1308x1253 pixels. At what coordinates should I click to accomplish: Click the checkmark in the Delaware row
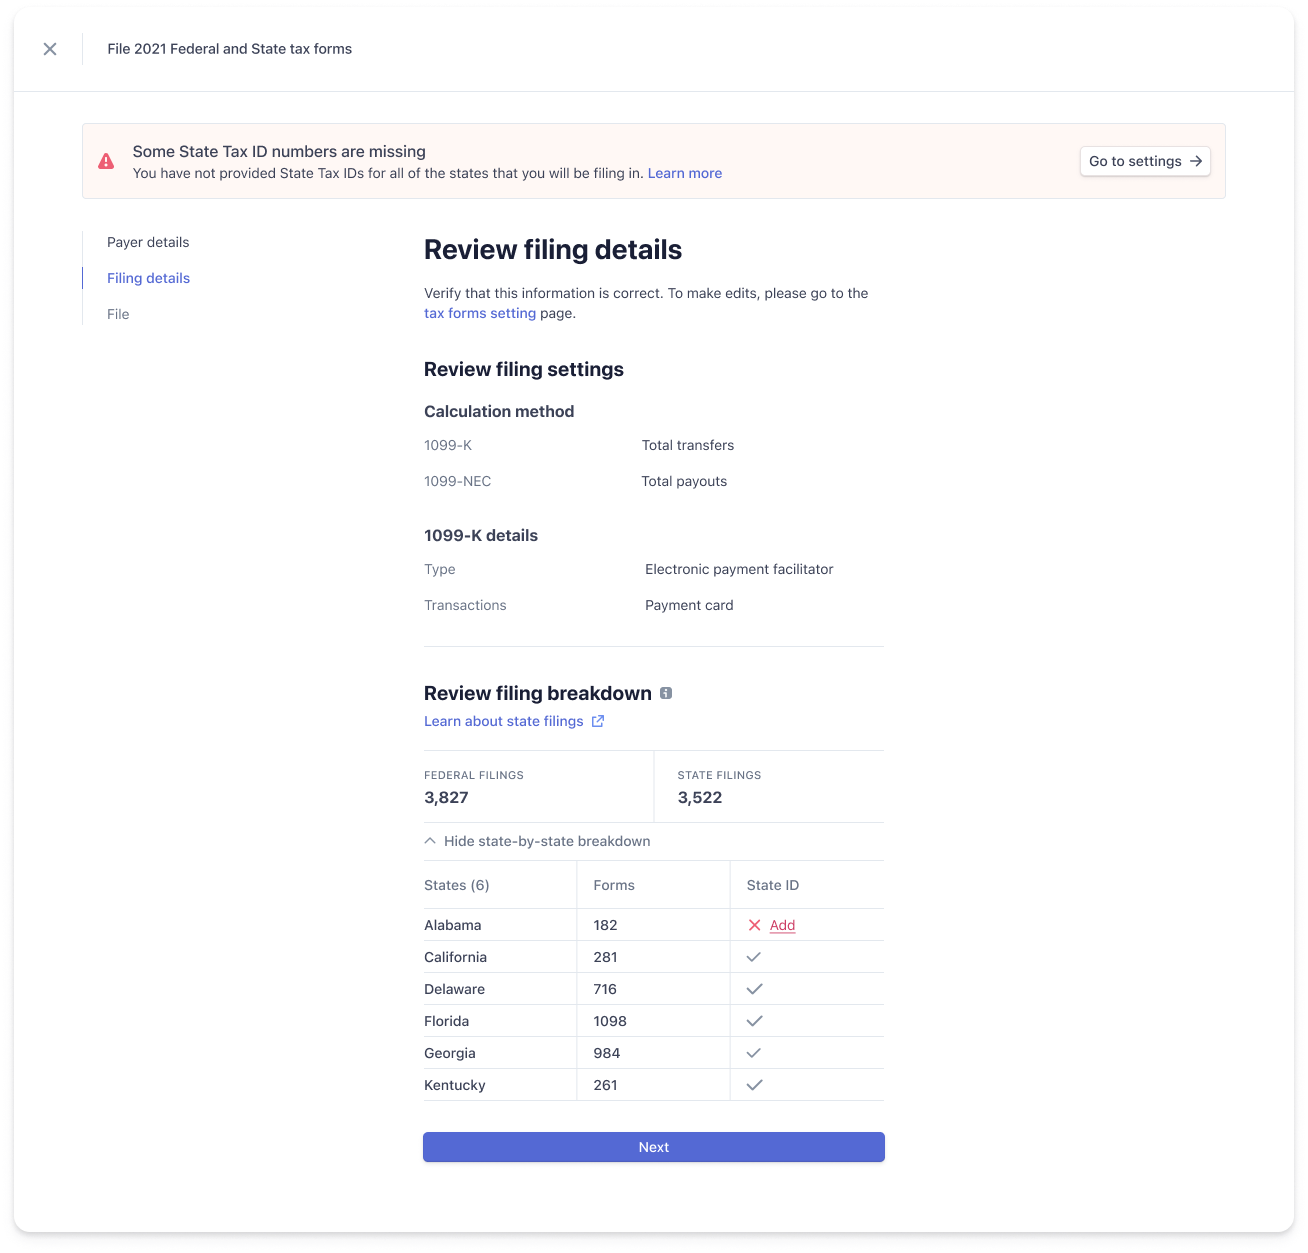(x=754, y=989)
